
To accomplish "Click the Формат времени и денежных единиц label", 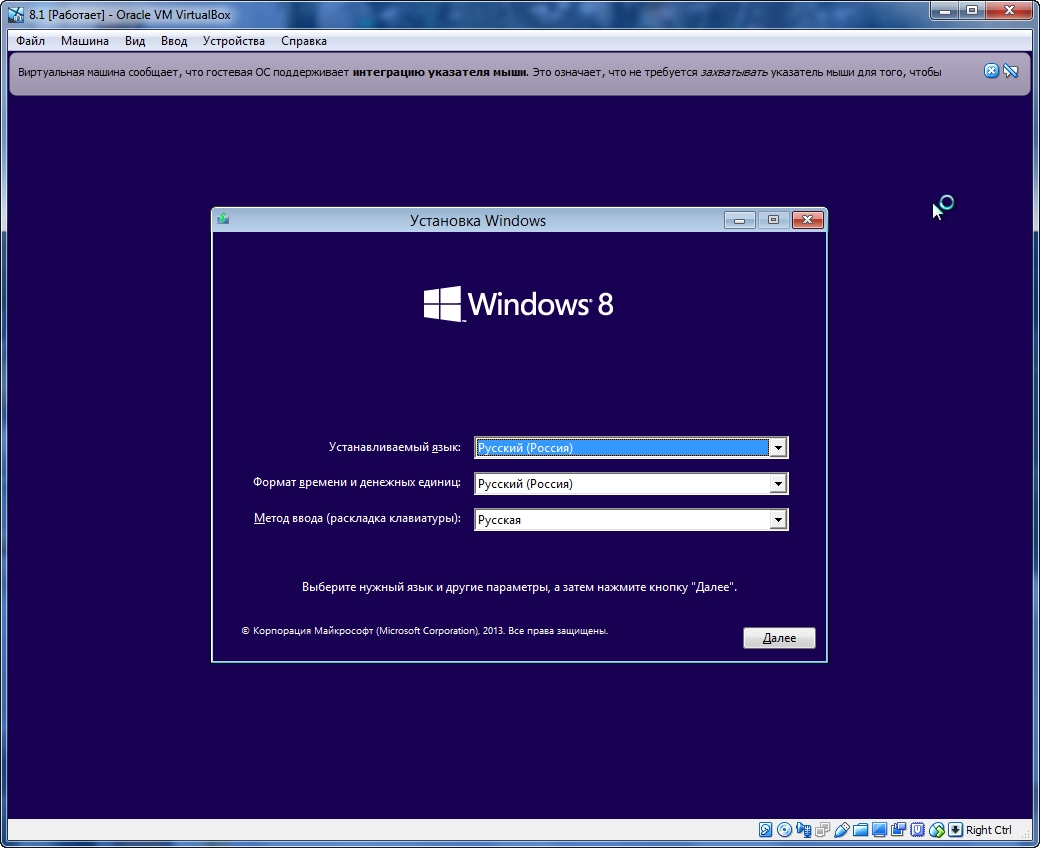I will click(x=356, y=482).
